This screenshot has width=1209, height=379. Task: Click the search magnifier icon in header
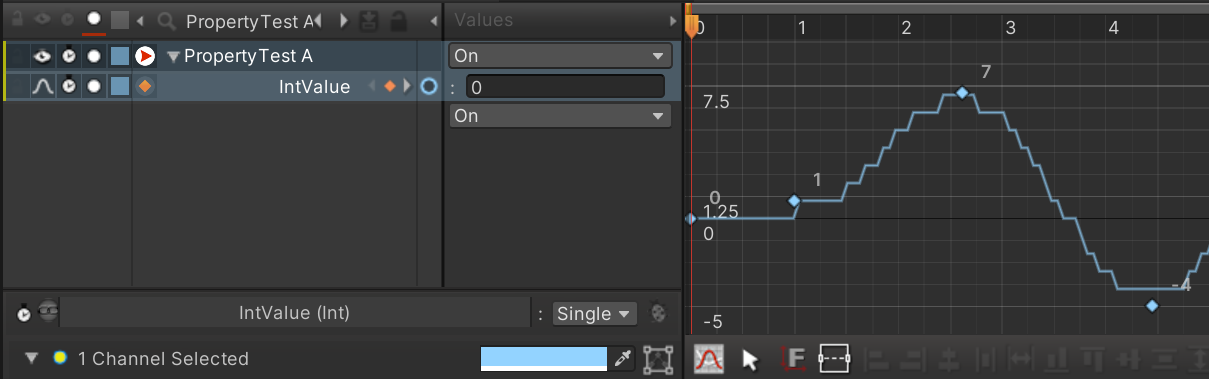(168, 20)
